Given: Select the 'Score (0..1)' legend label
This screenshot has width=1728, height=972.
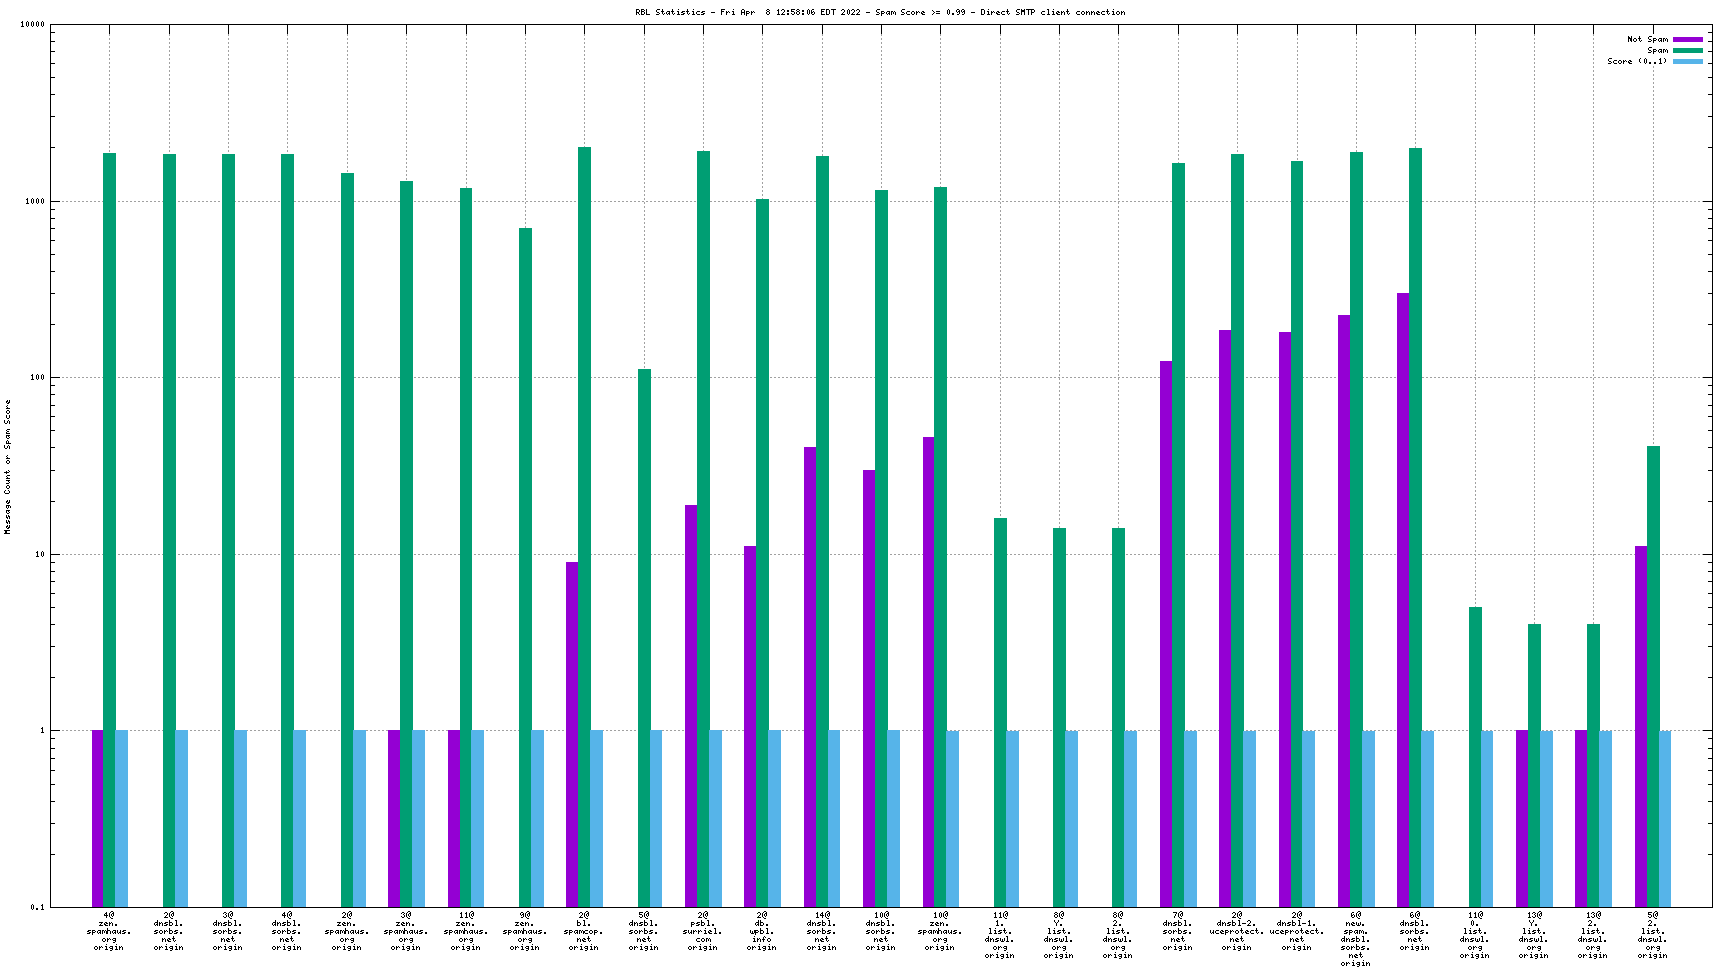Looking at the screenshot, I should (x=1637, y=61).
